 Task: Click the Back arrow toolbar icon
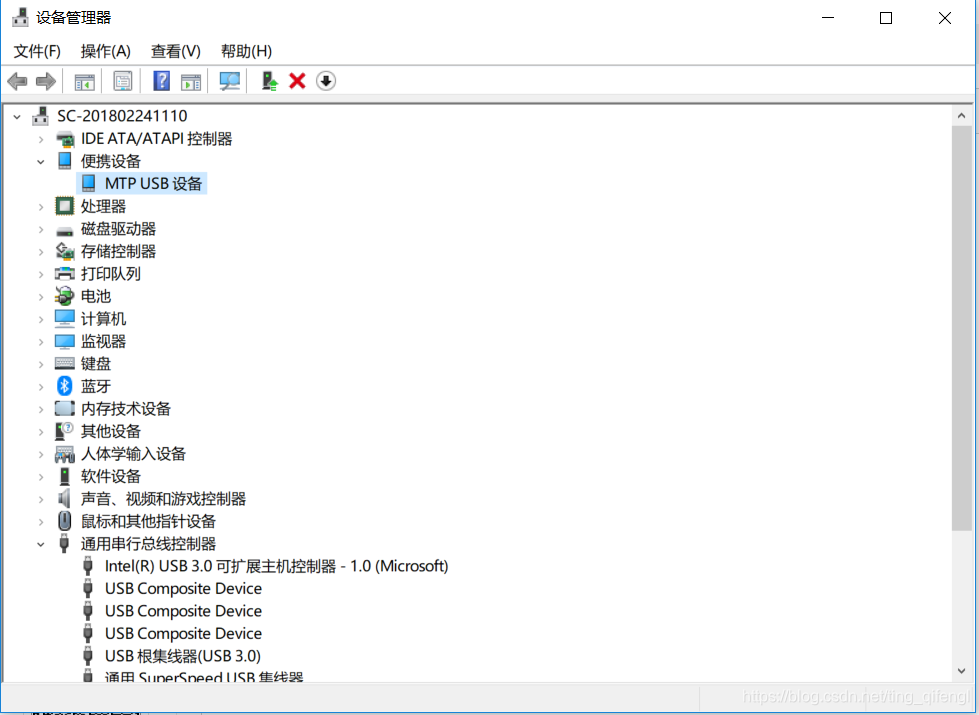point(17,81)
